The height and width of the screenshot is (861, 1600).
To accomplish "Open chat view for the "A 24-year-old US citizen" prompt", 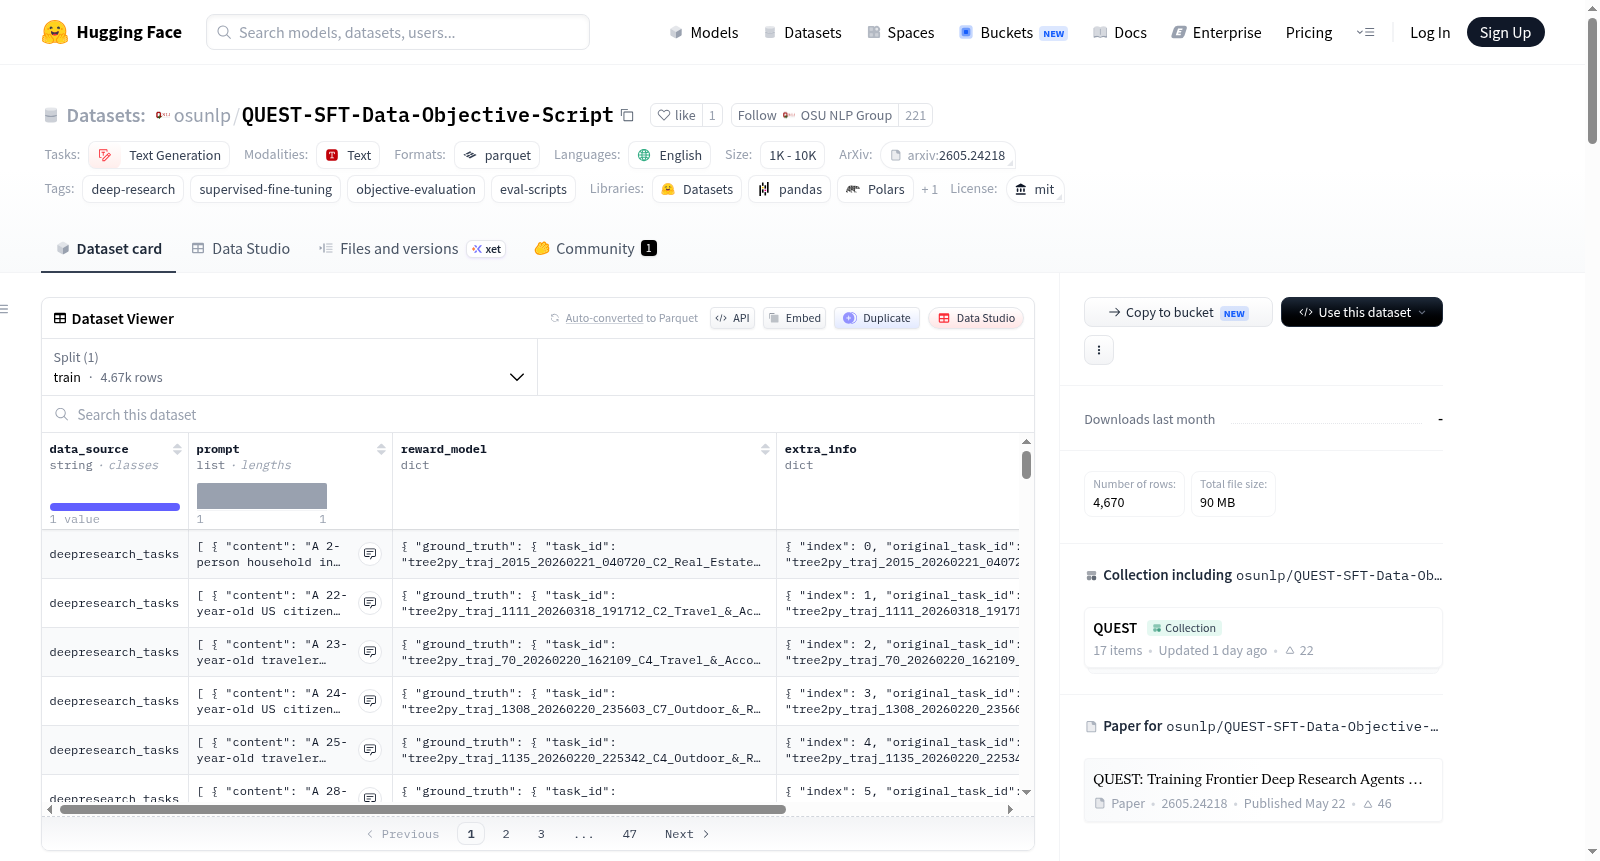I will [x=370, y=701].
